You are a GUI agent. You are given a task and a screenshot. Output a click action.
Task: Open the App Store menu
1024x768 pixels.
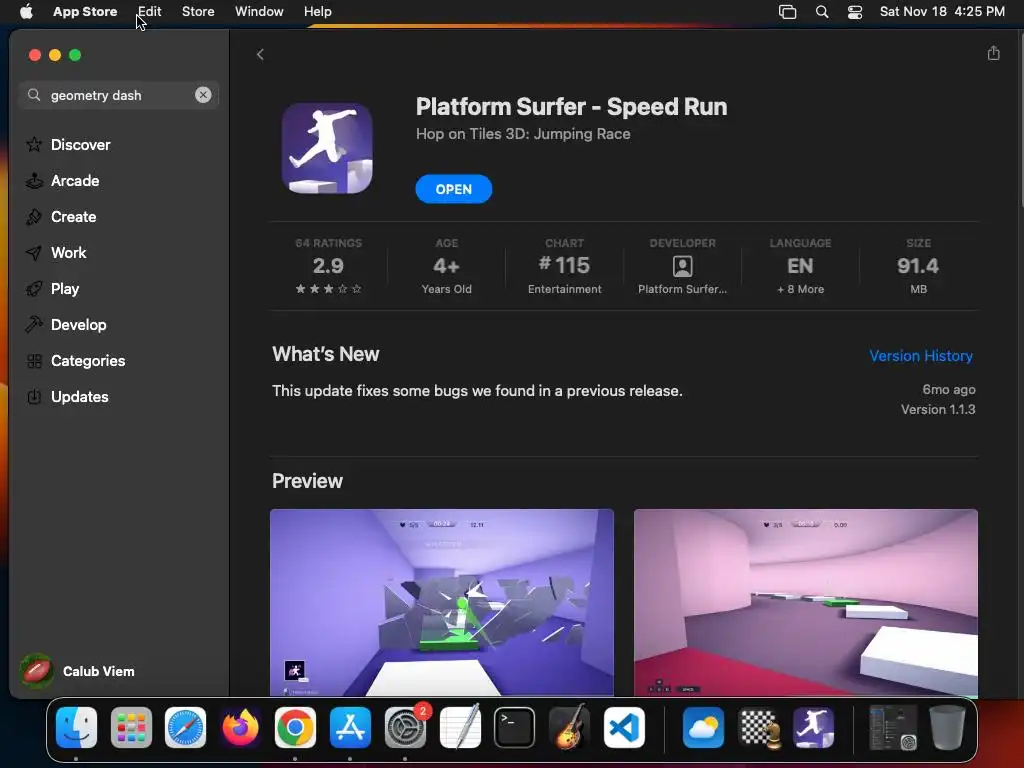tap(85, 11)
